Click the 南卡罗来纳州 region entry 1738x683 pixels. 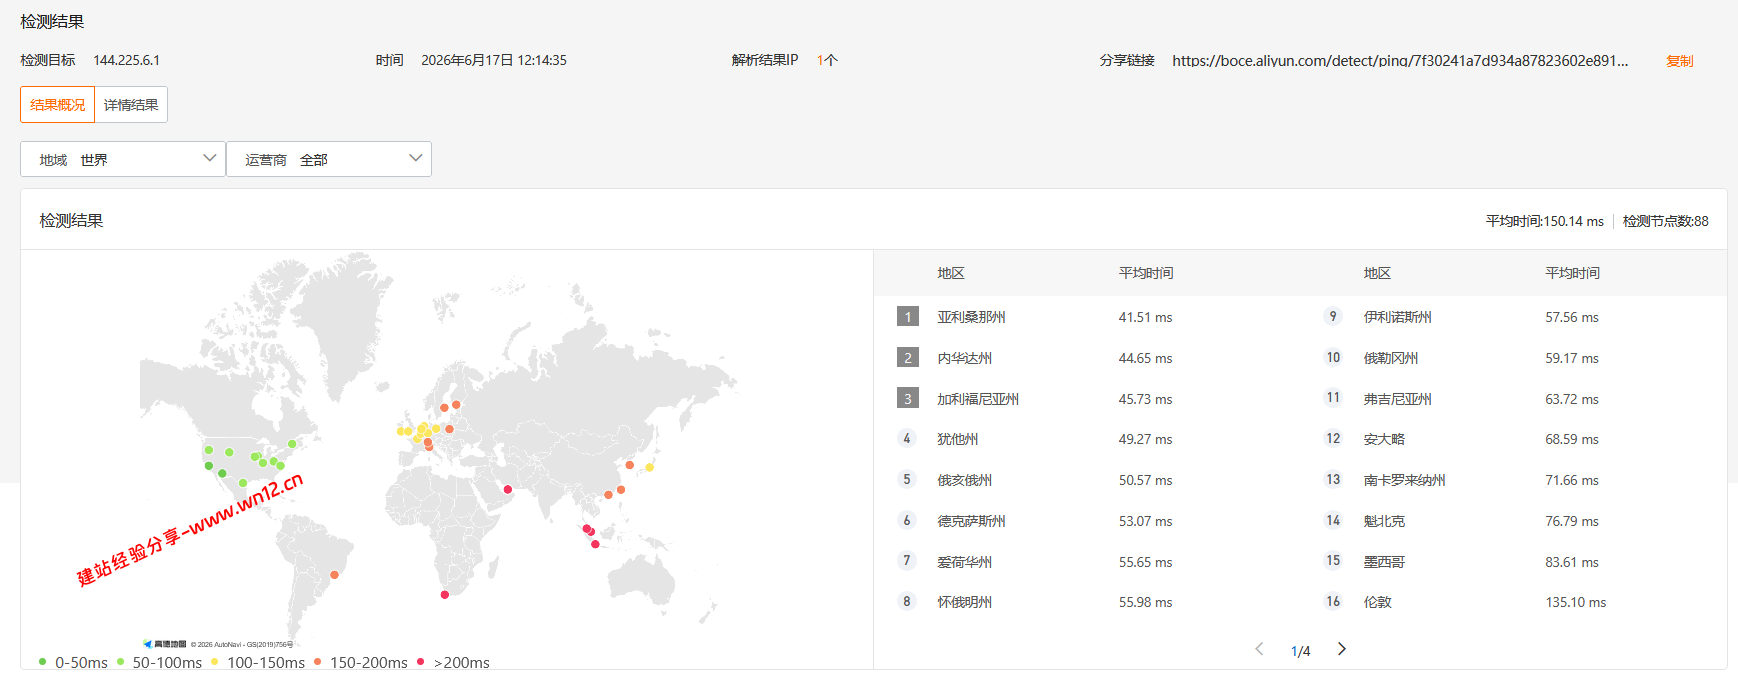1405,480
